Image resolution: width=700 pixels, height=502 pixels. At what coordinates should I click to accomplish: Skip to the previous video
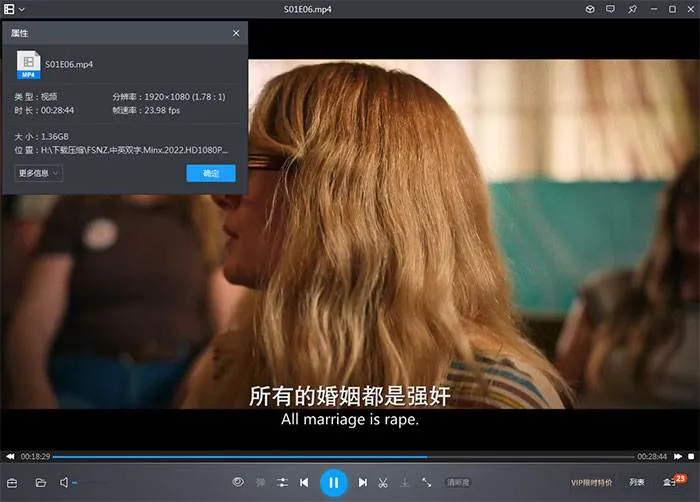pos(304,482)
